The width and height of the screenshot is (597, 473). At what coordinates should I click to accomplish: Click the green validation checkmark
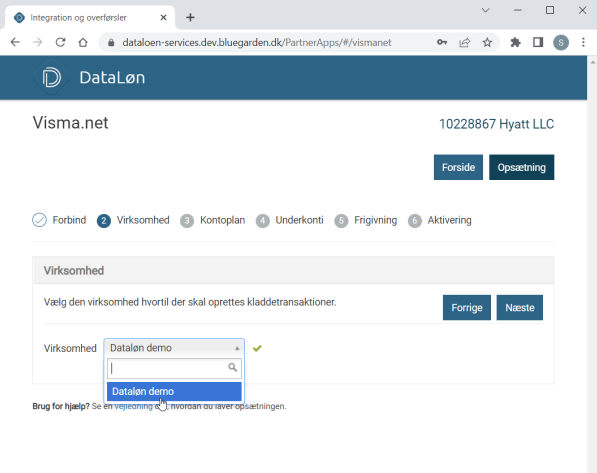click(257, 348)
